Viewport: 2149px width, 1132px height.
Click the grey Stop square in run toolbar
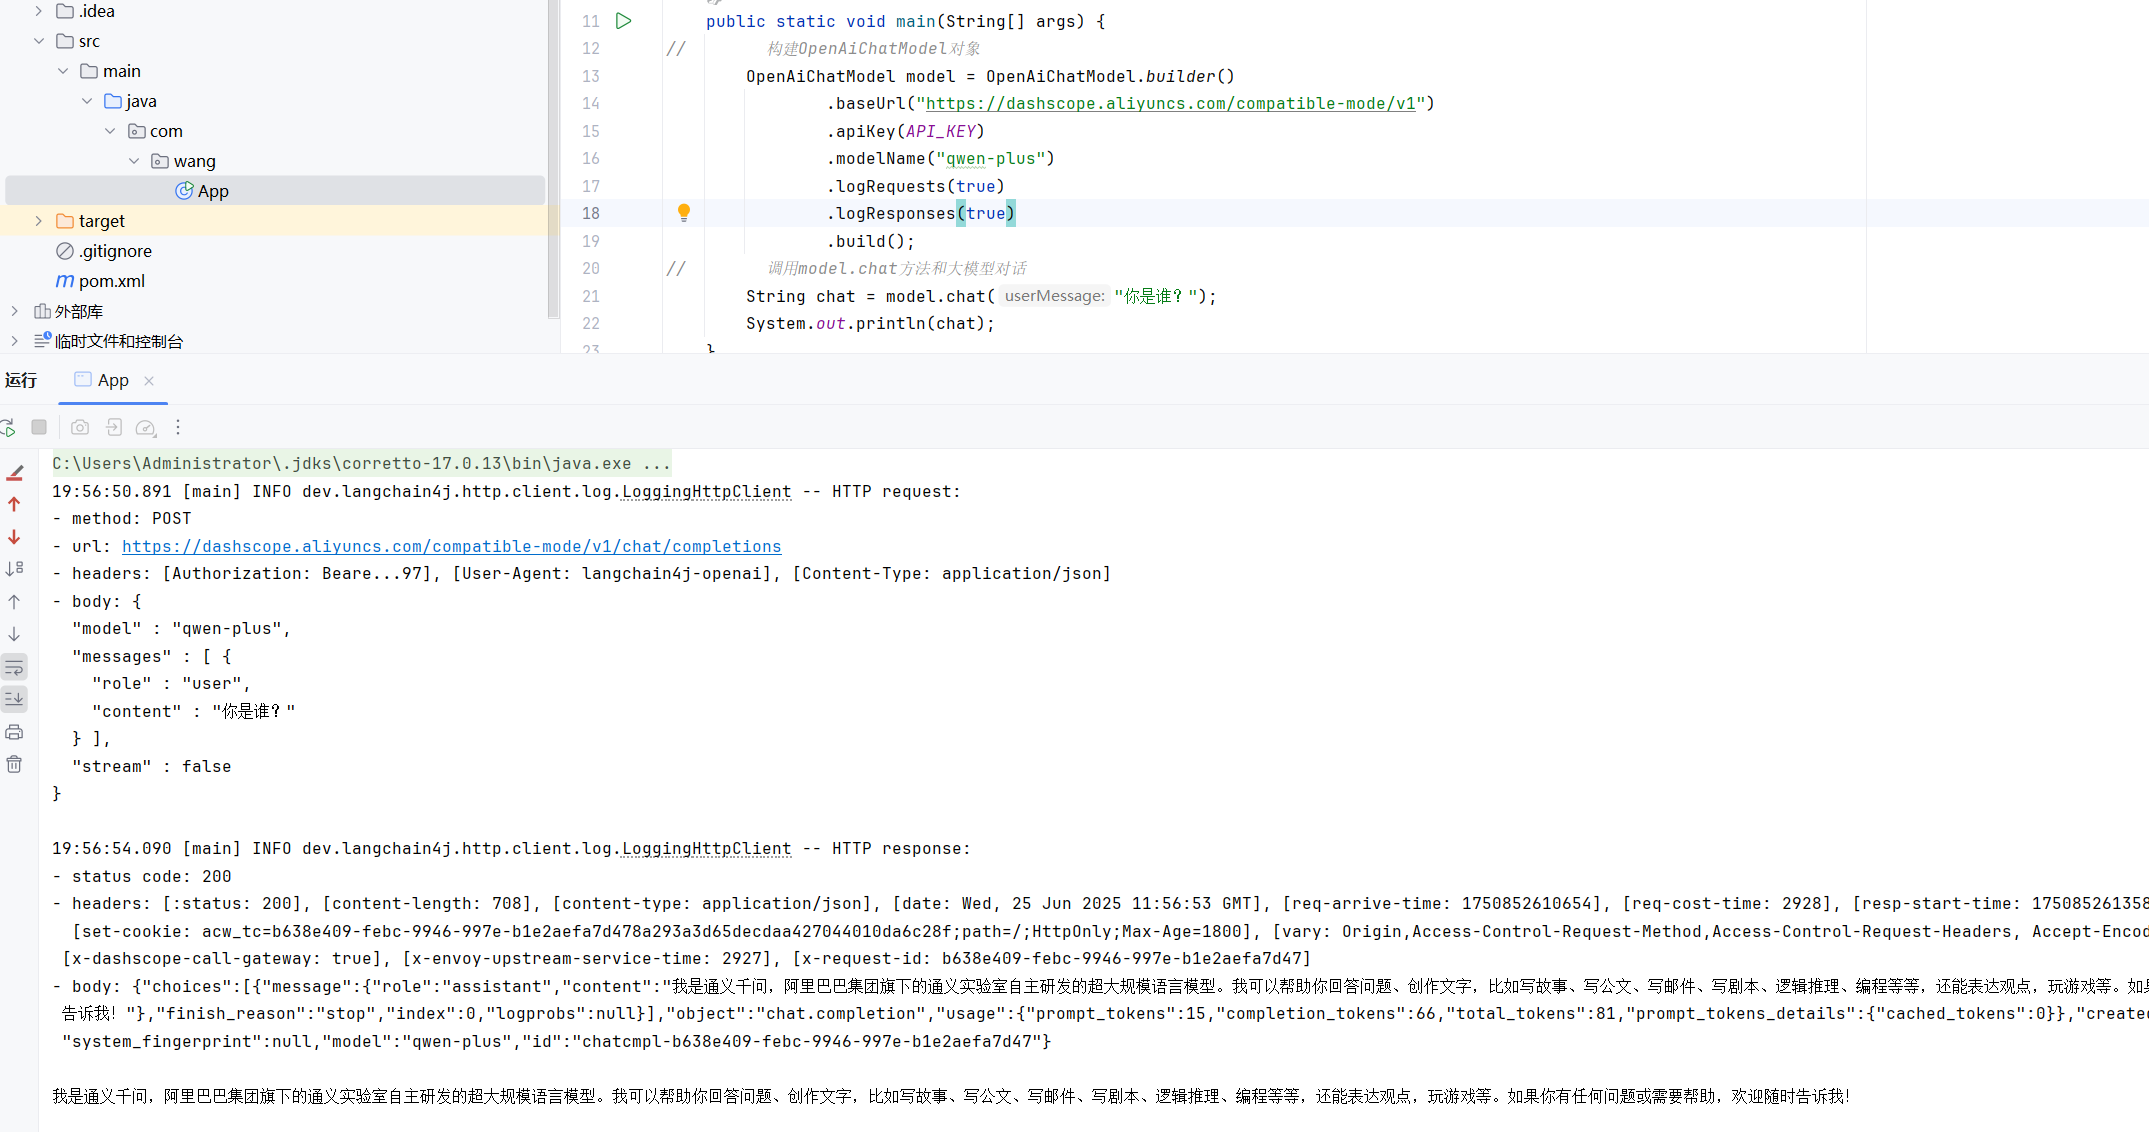point(39,427)
